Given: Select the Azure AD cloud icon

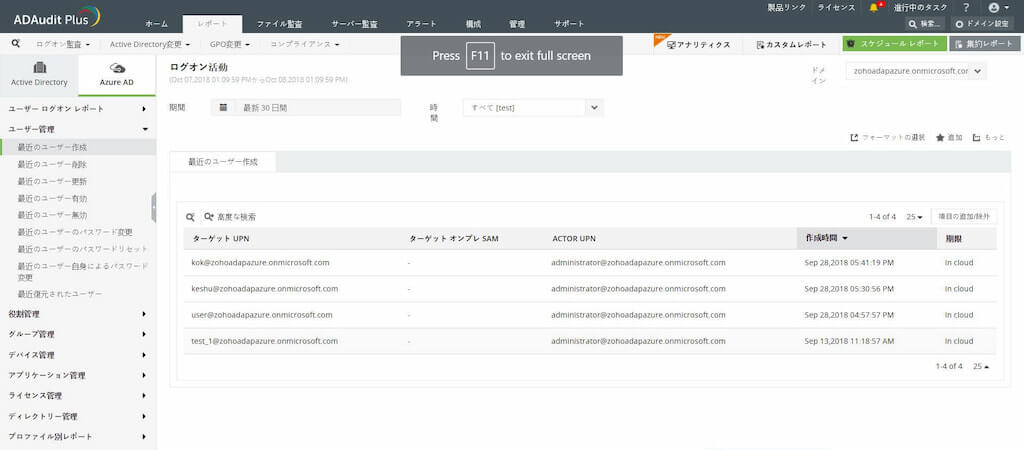Looking at the screenshot, I should (x=117, y=68).
